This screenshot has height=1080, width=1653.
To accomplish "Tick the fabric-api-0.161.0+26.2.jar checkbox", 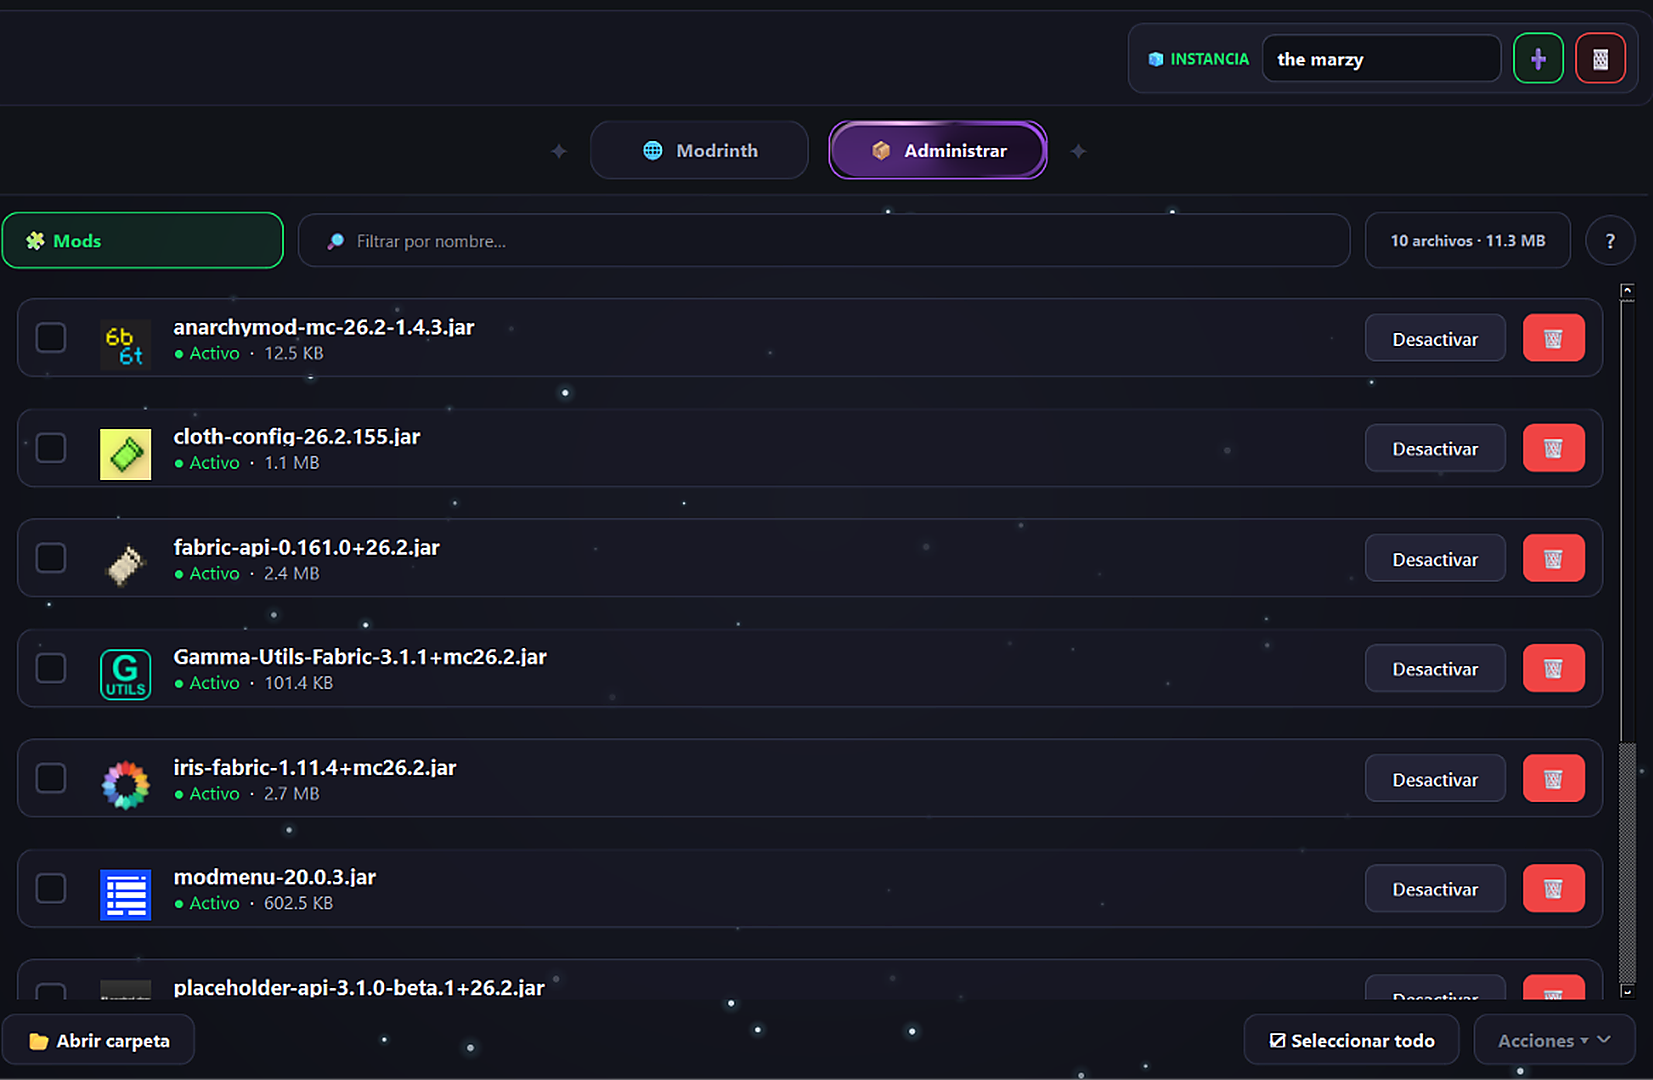I will coord(51,557).
